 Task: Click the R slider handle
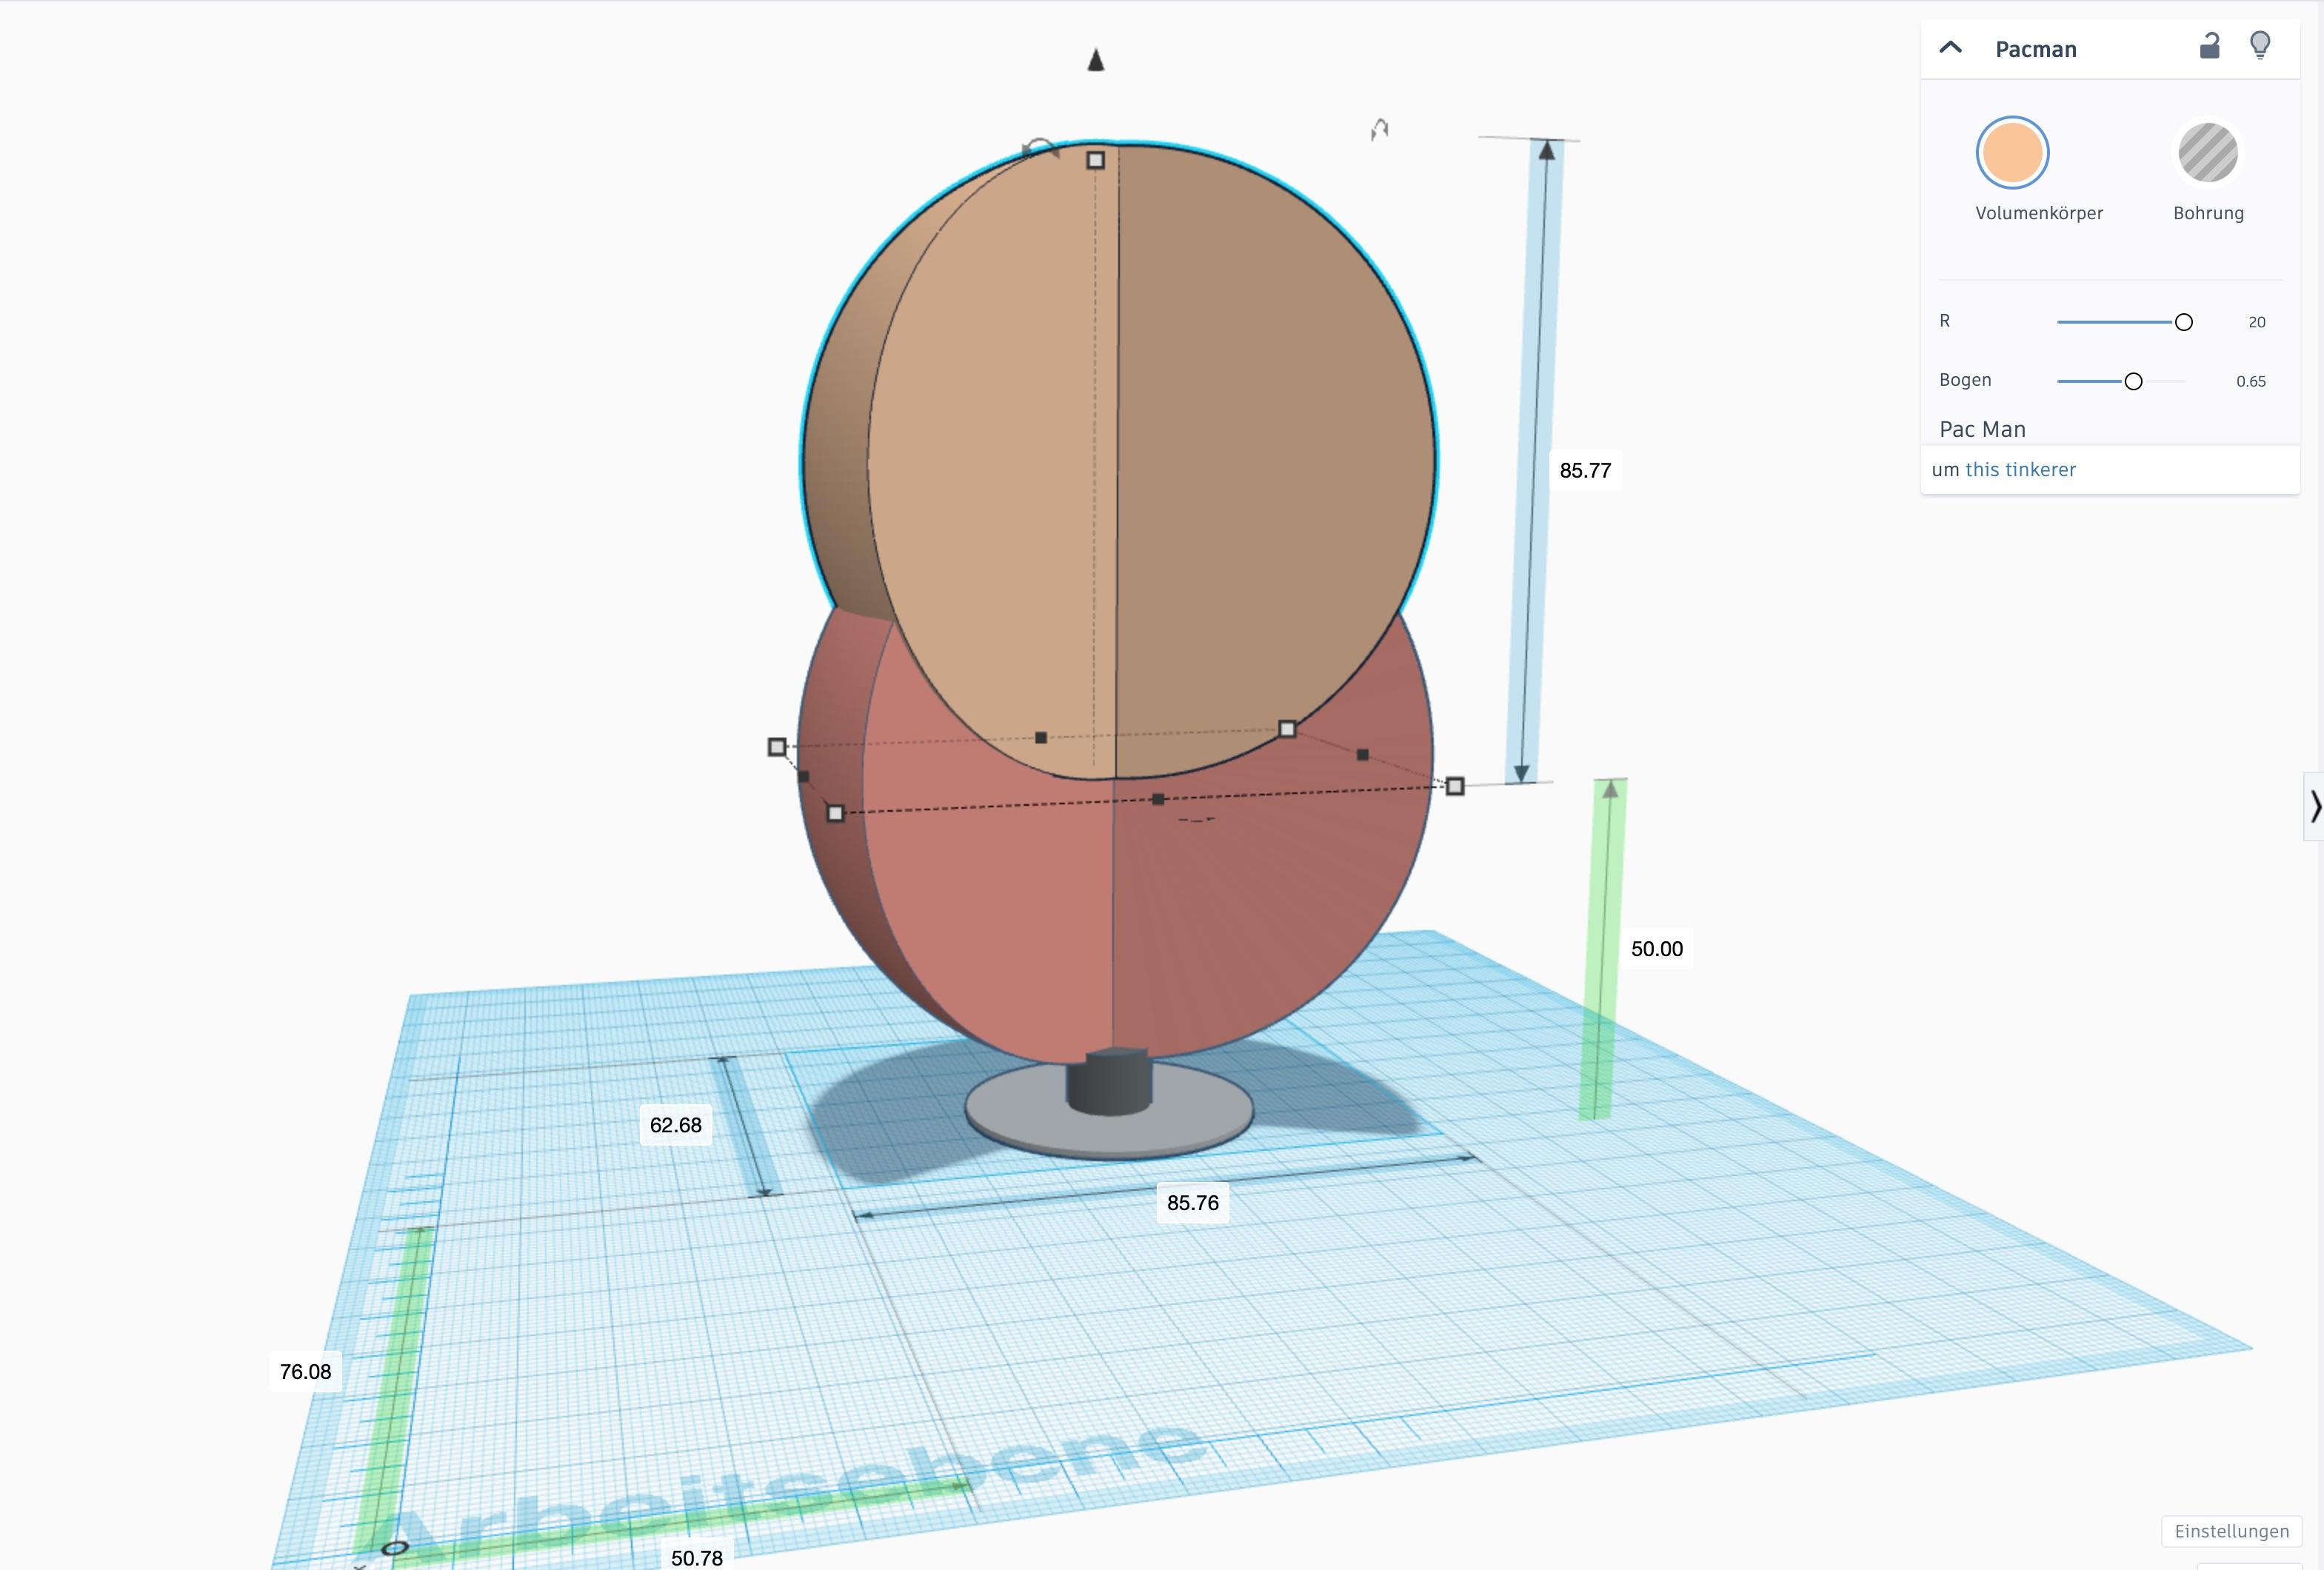2184,322
